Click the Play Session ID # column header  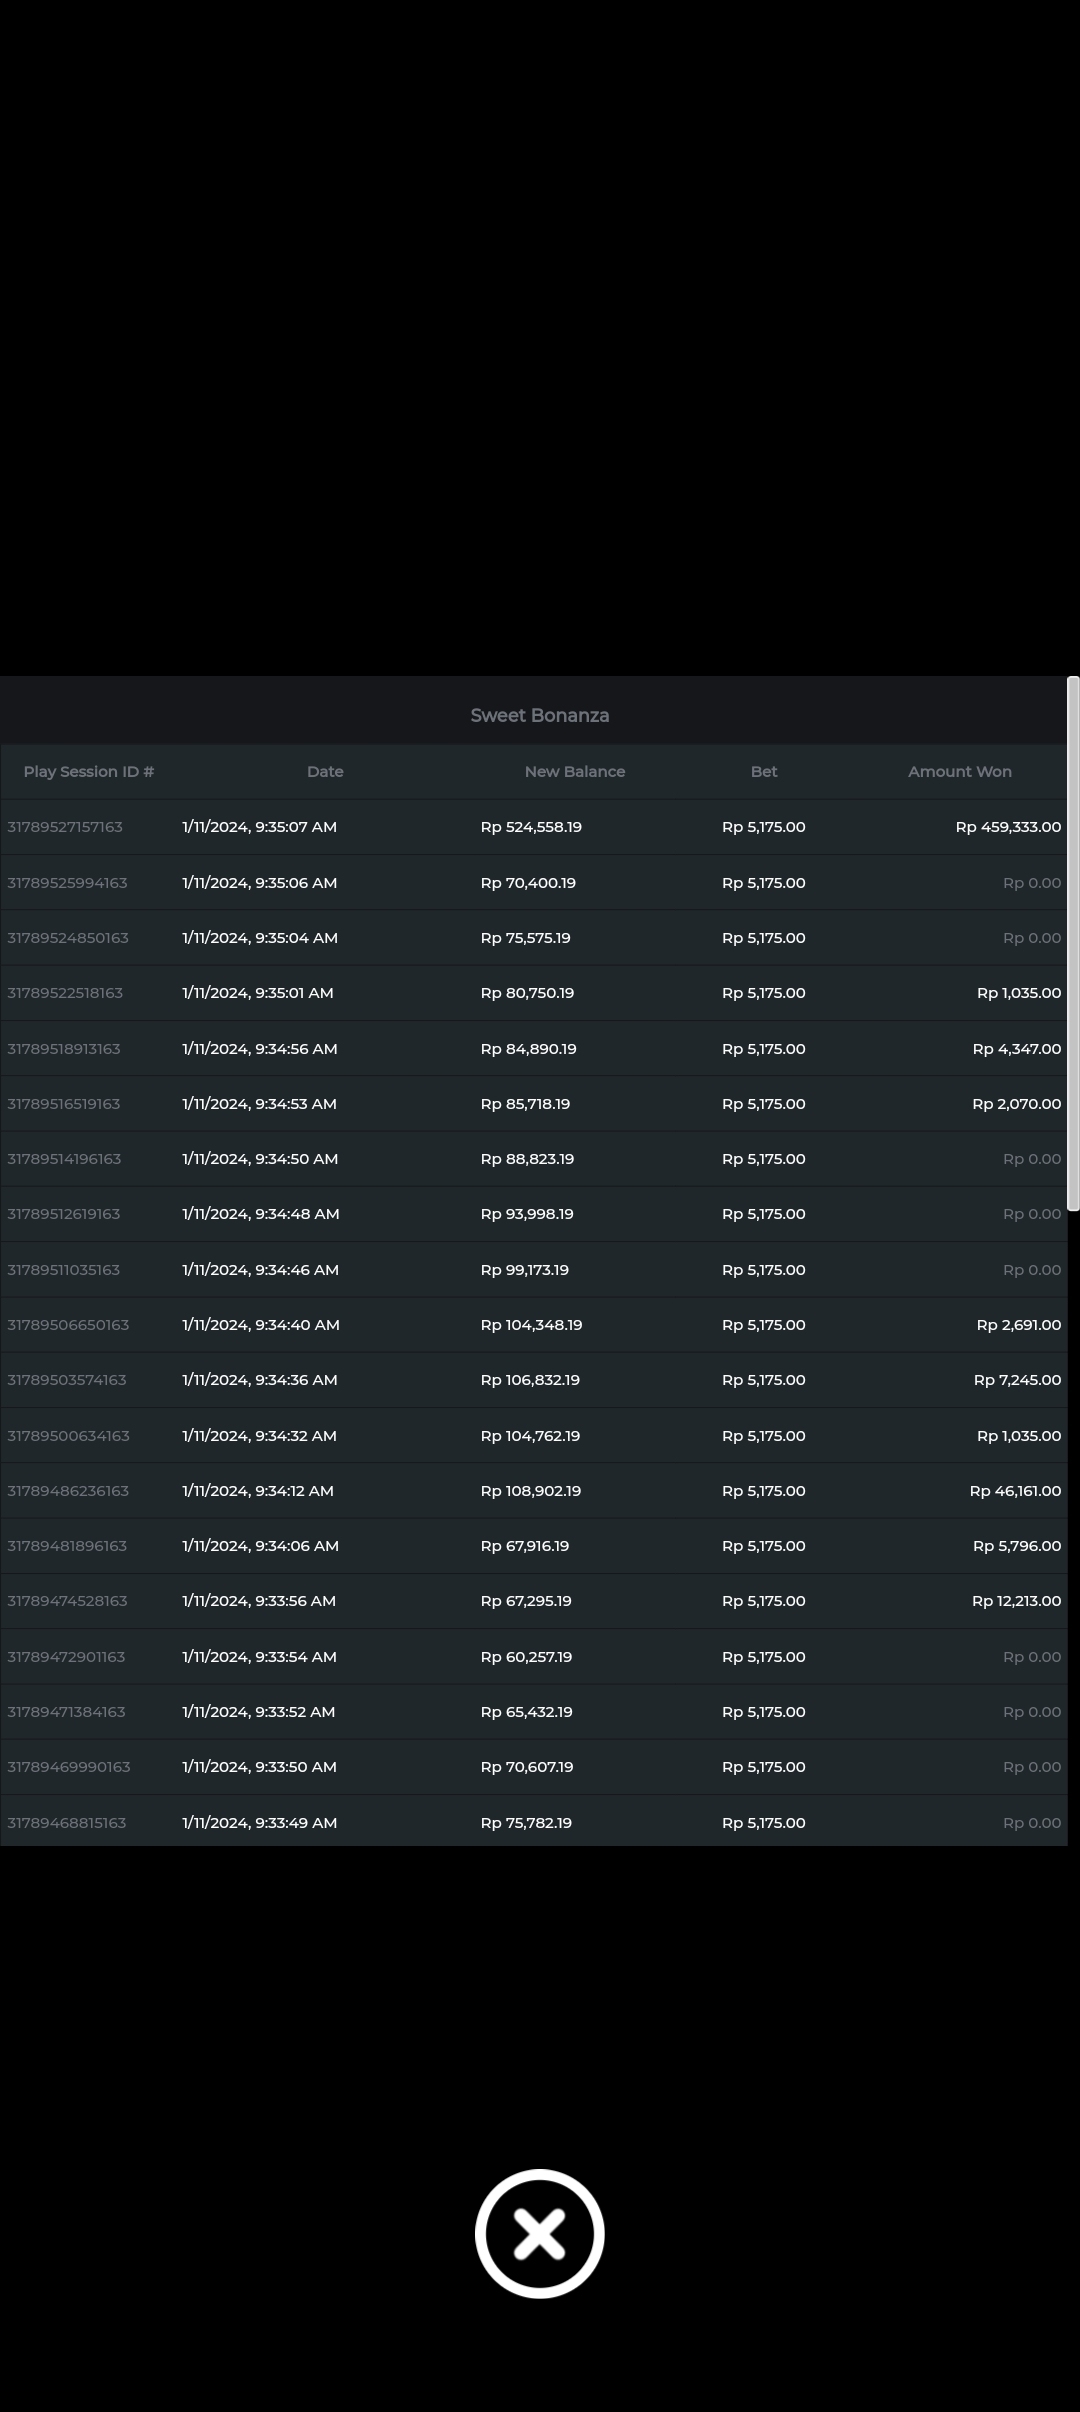click(89, 772)
